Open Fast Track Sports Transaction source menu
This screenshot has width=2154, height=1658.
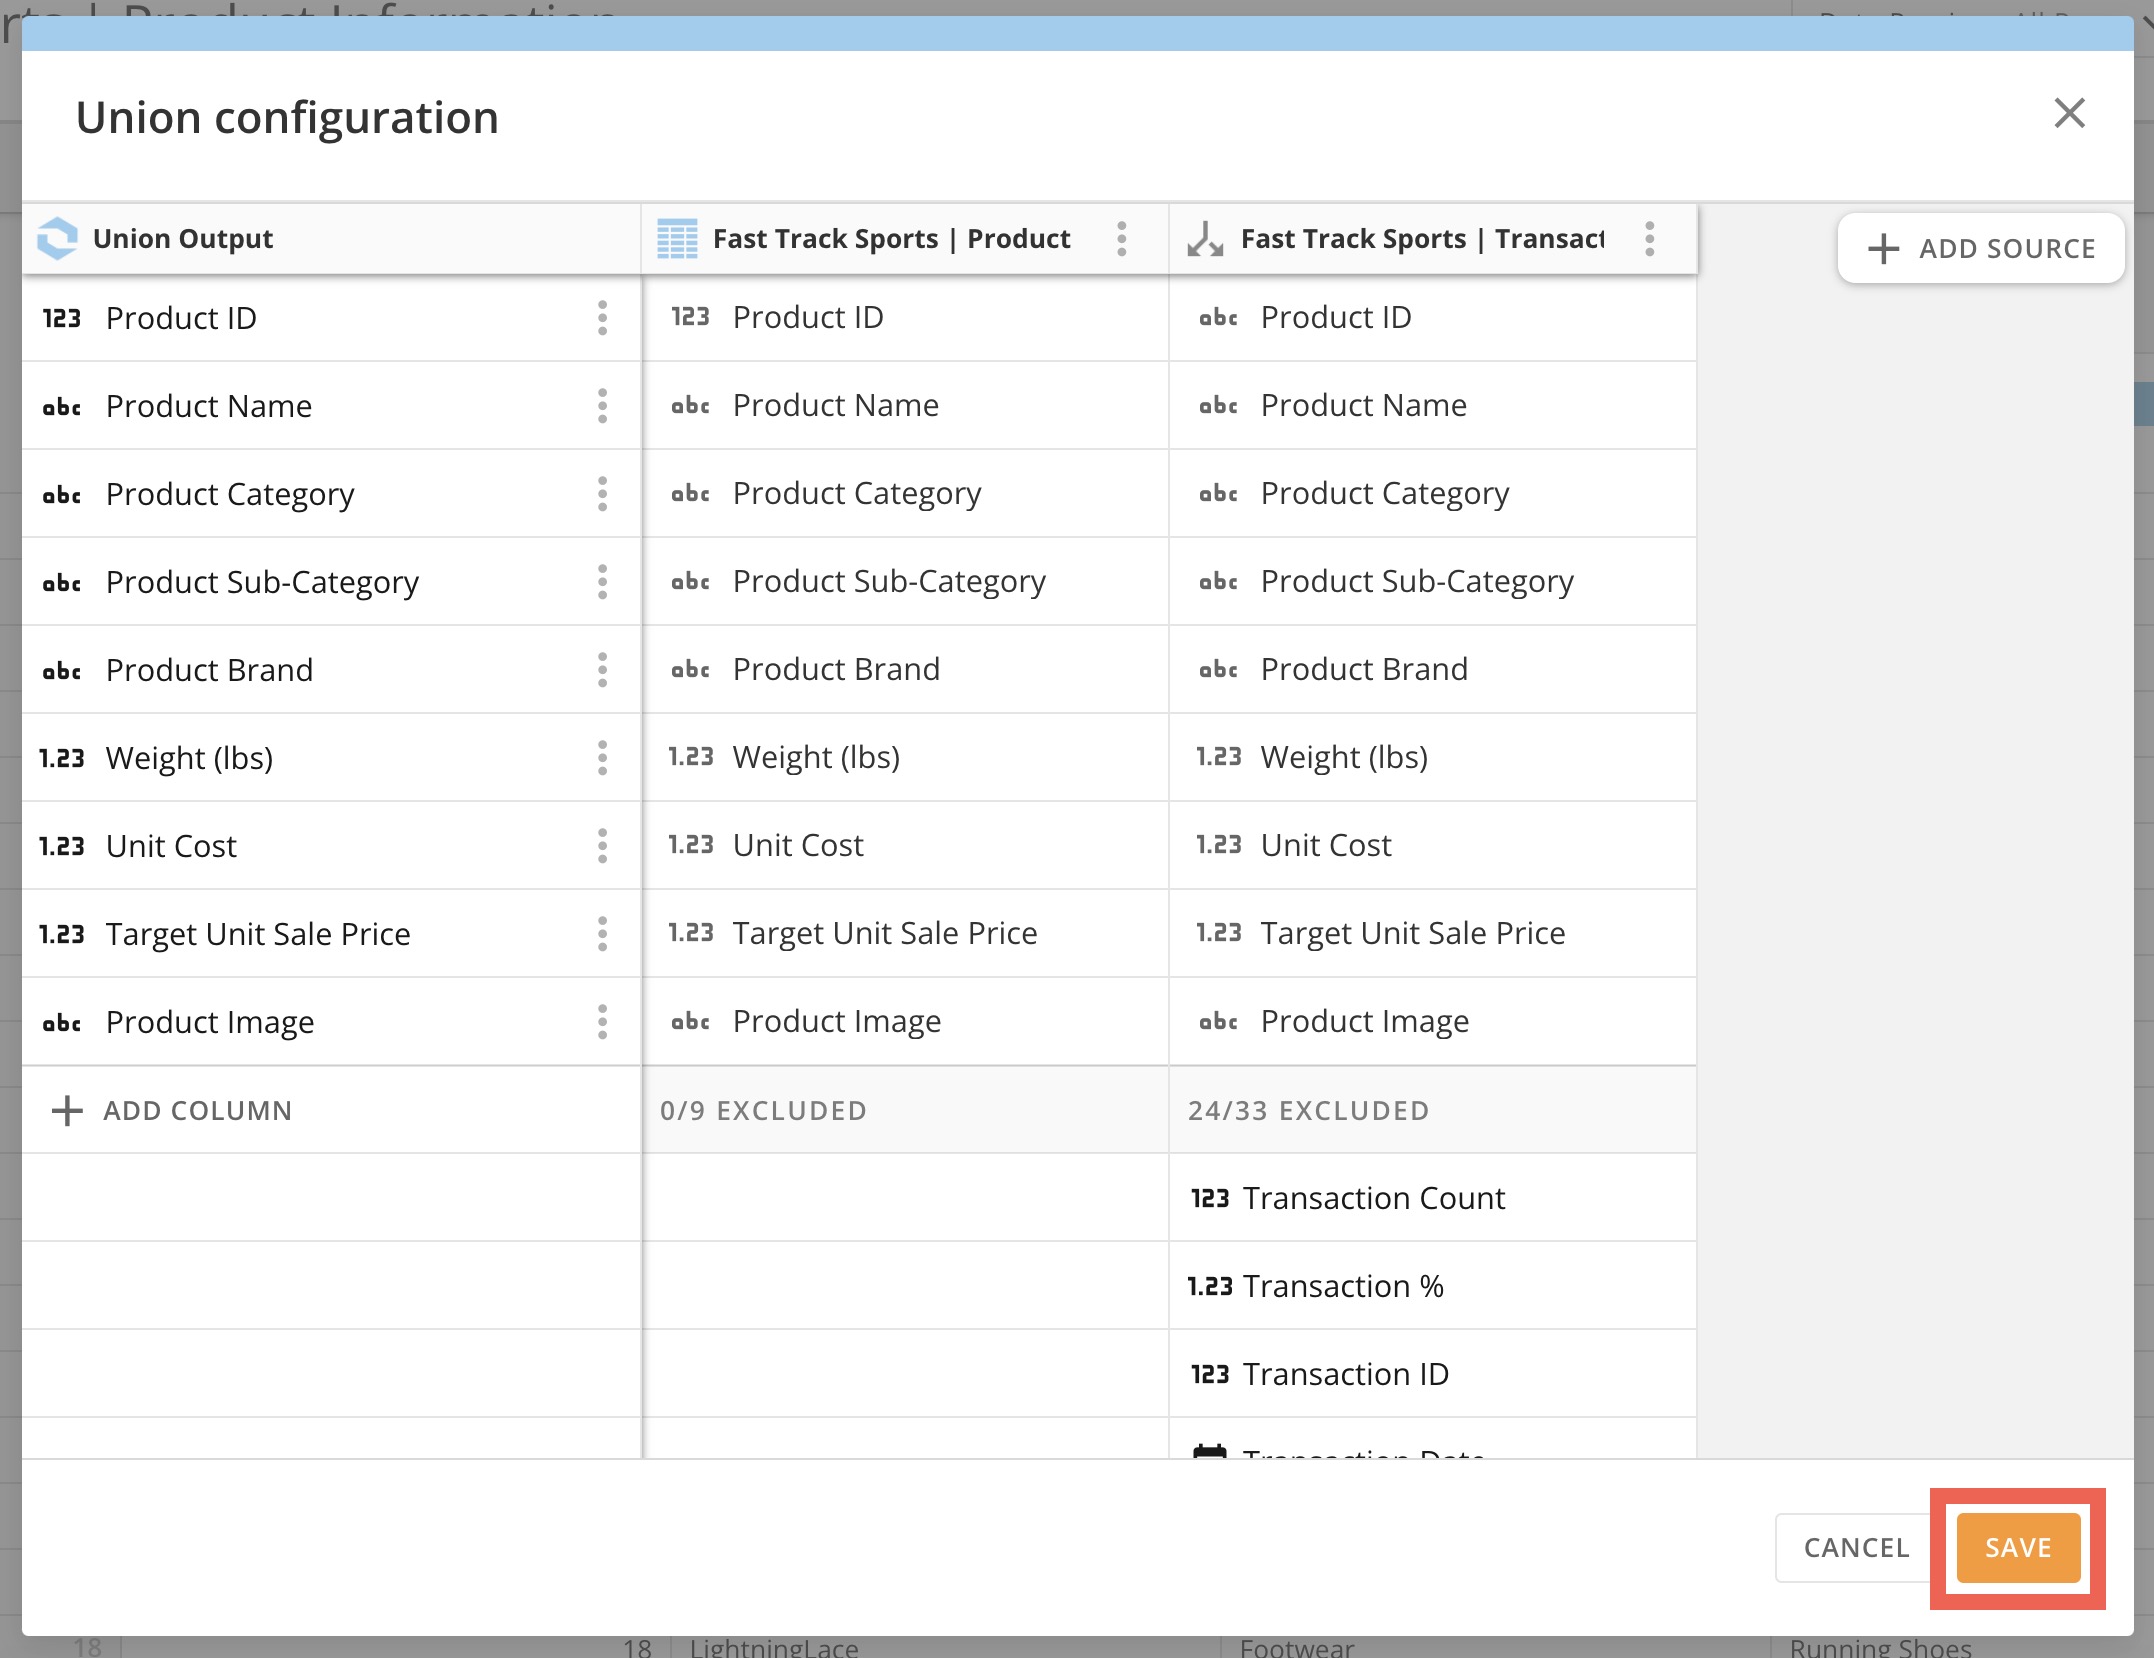point(1650,239)
